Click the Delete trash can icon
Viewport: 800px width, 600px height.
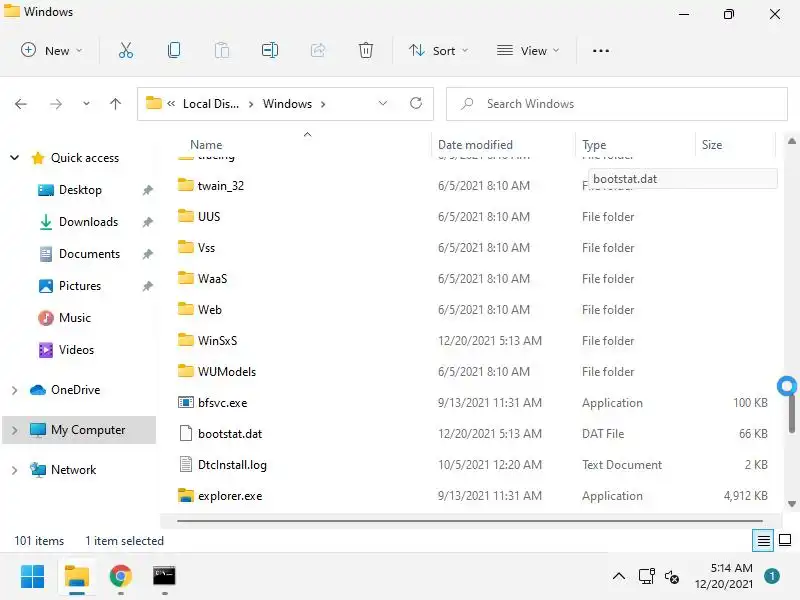point(366,51)
